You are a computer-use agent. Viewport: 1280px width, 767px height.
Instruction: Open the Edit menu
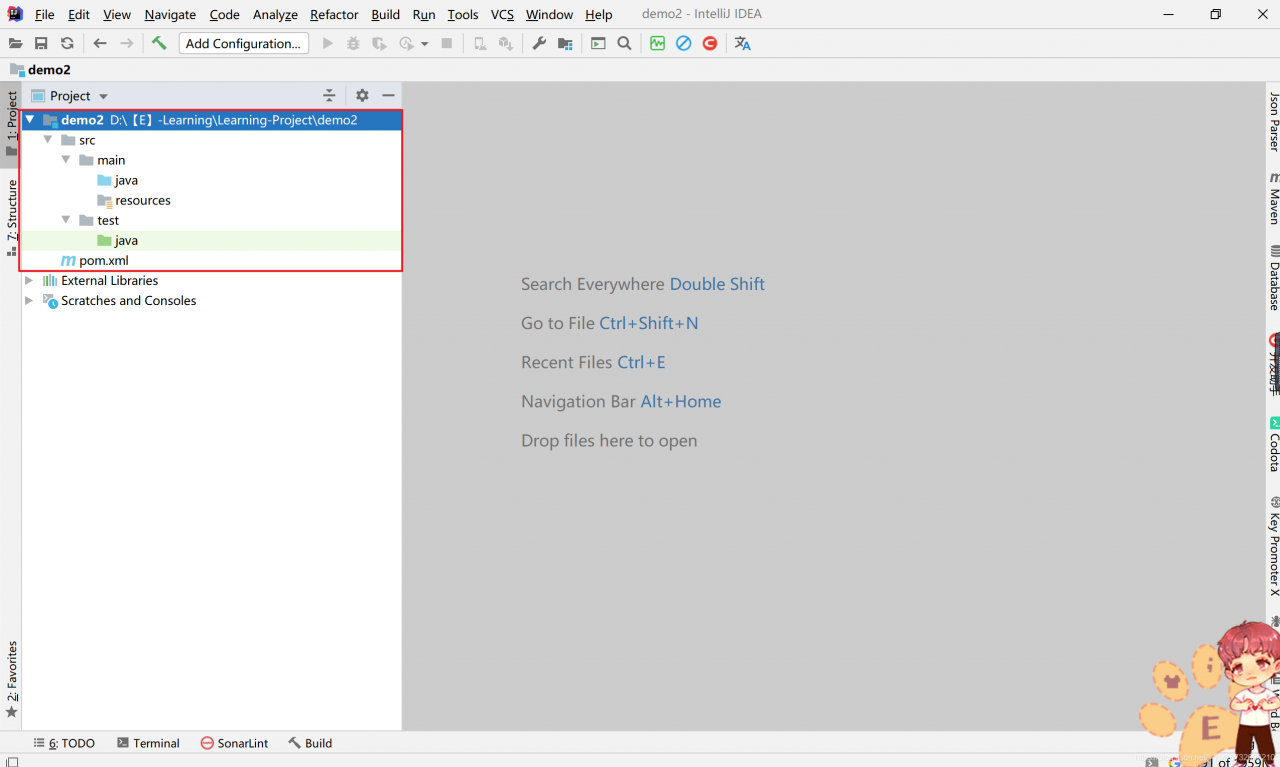pyautogui.click(x=79, y=14)
